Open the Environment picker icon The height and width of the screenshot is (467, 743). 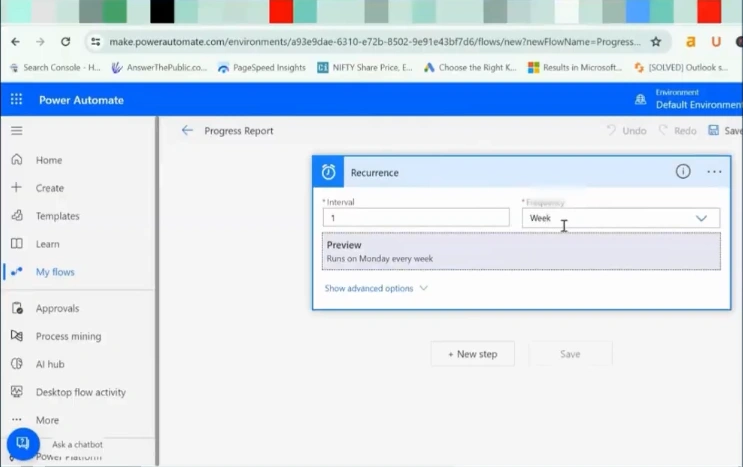[x=640, y=99]
